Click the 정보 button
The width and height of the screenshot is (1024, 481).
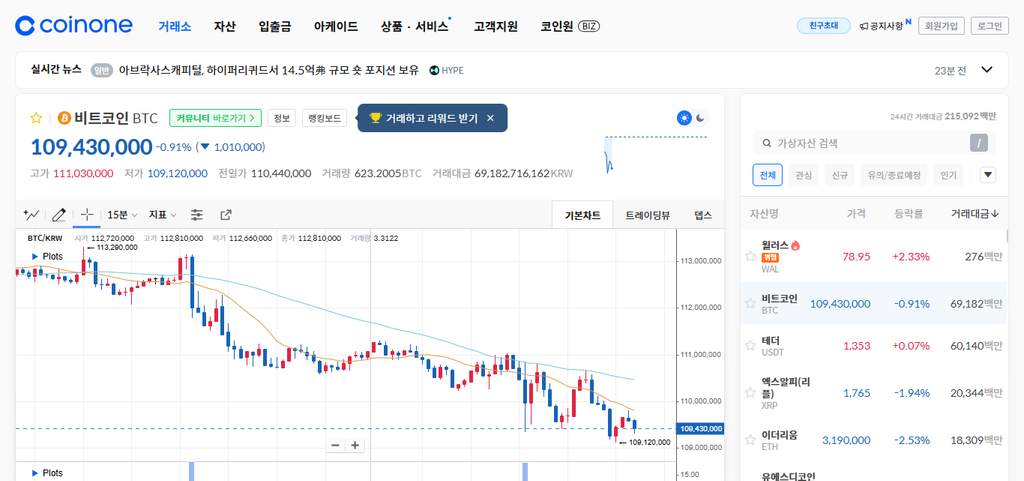[281, 118]
